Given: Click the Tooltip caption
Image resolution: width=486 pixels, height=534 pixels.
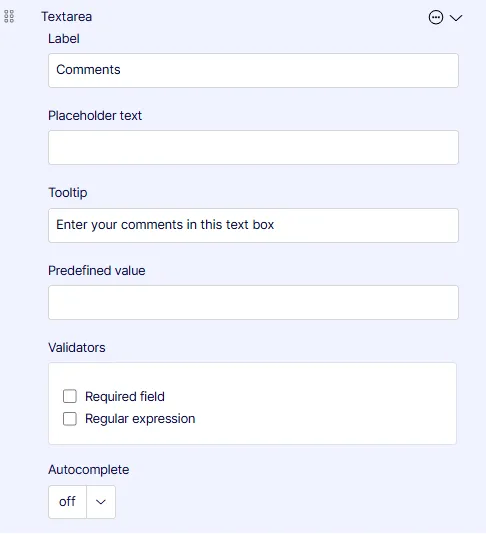Looking at the screenshot, I should 67,193.
